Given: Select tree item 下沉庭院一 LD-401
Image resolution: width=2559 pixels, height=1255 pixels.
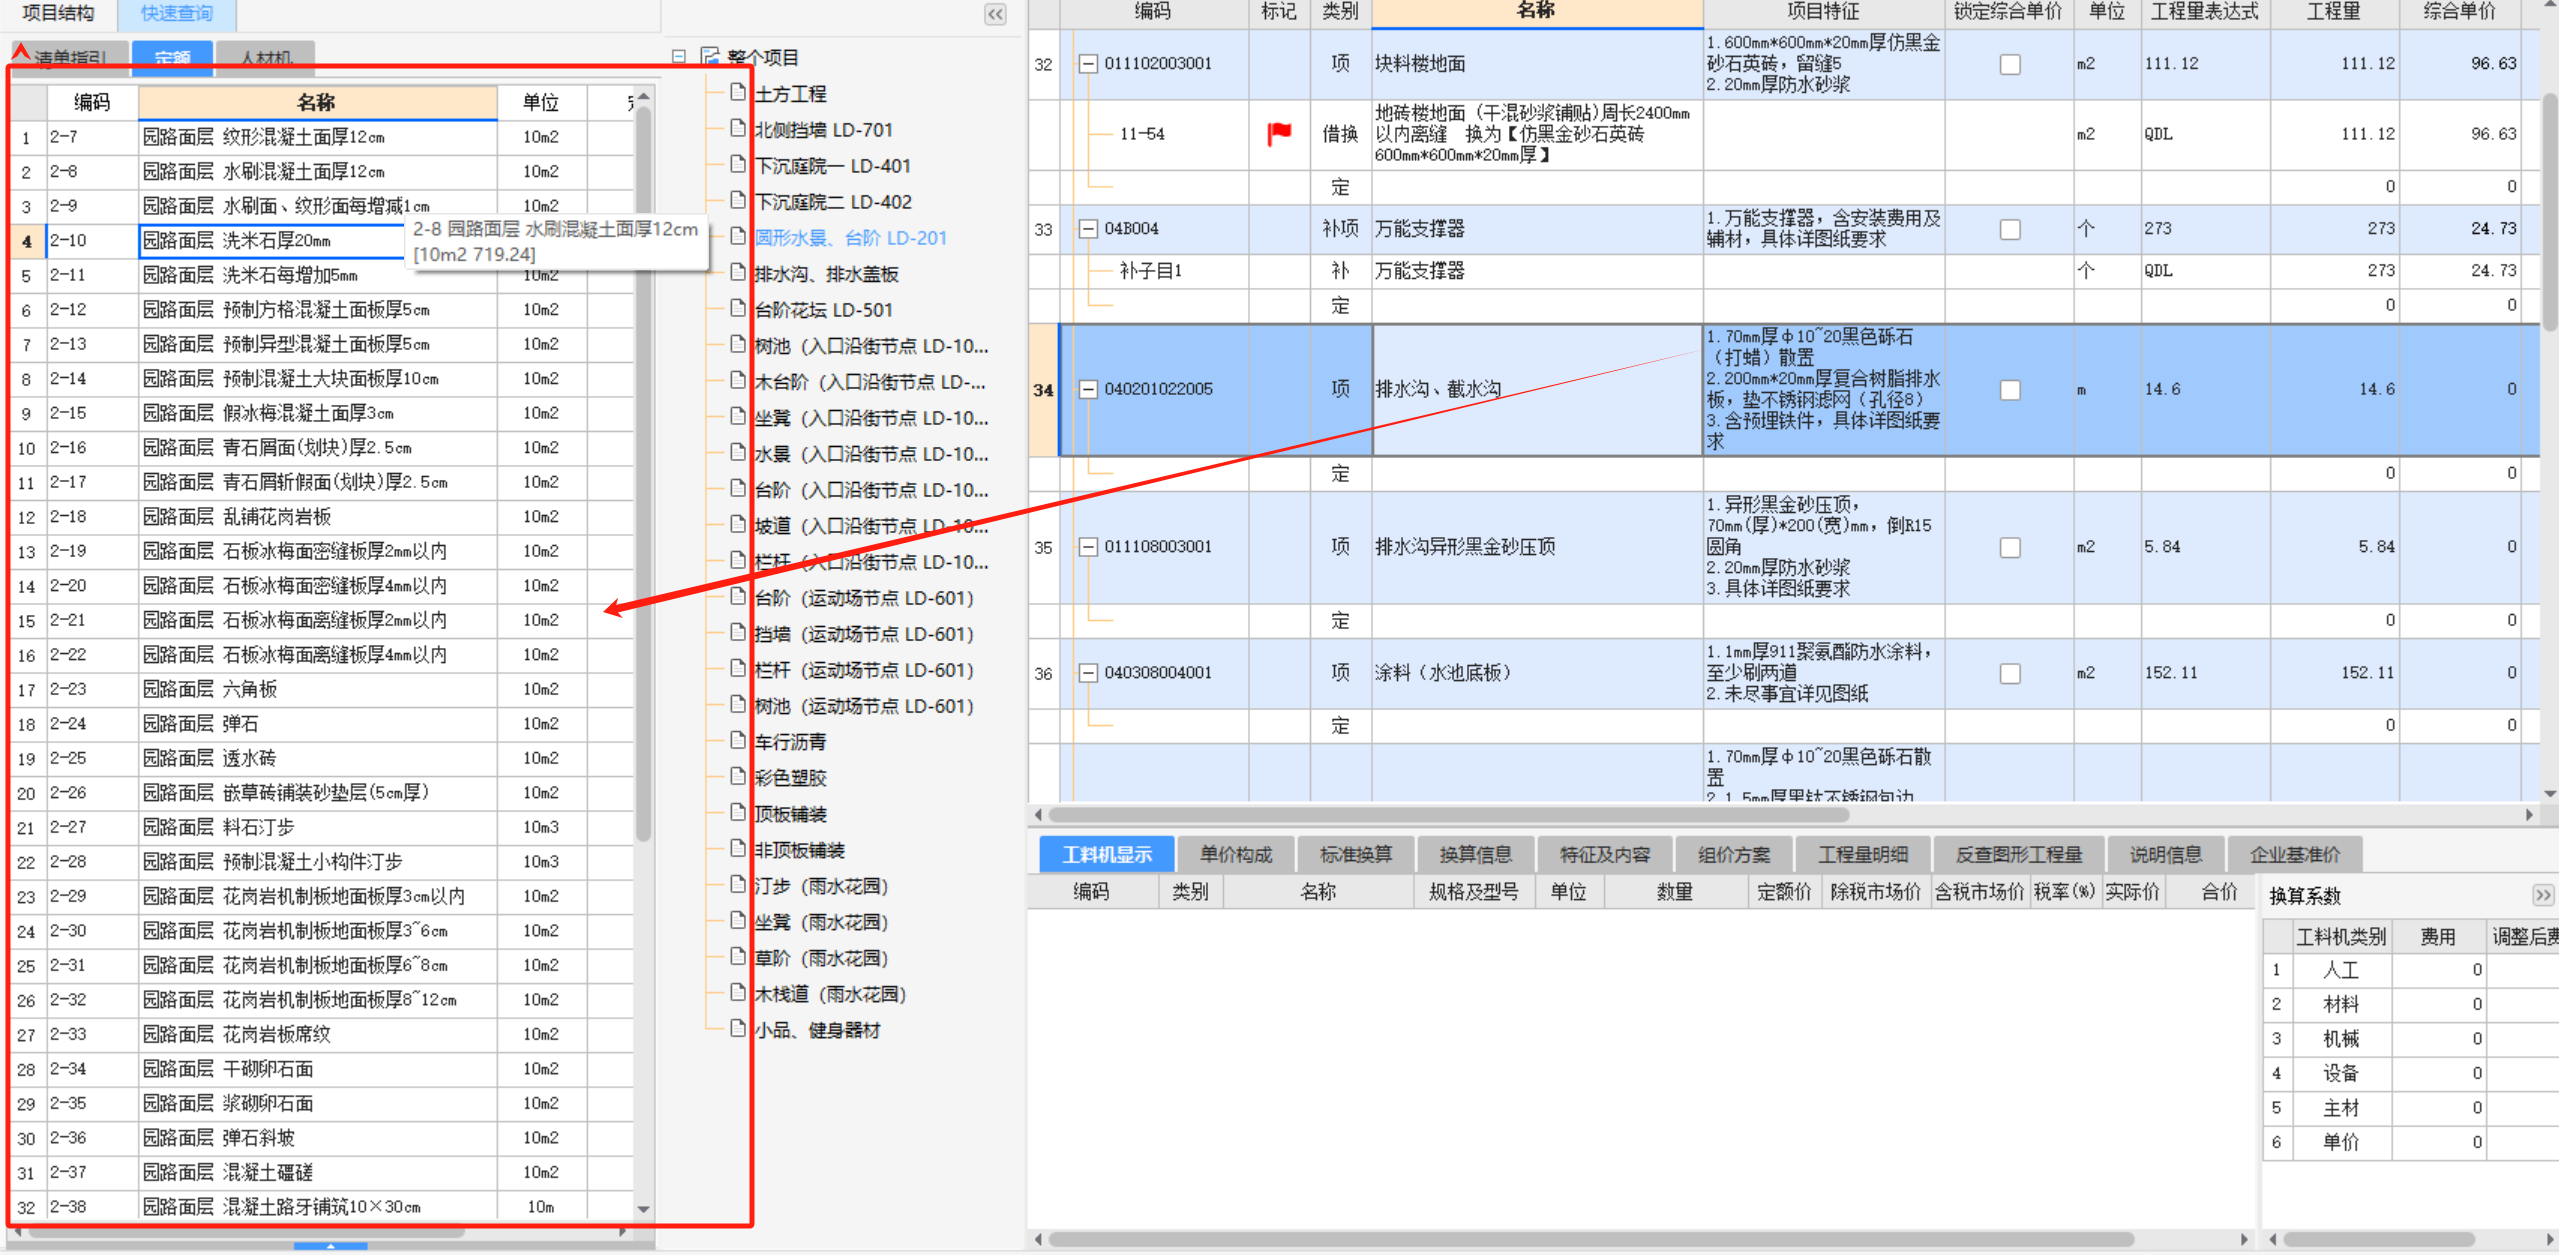Looking at the screenshot, I should click(x=832, y=165).
